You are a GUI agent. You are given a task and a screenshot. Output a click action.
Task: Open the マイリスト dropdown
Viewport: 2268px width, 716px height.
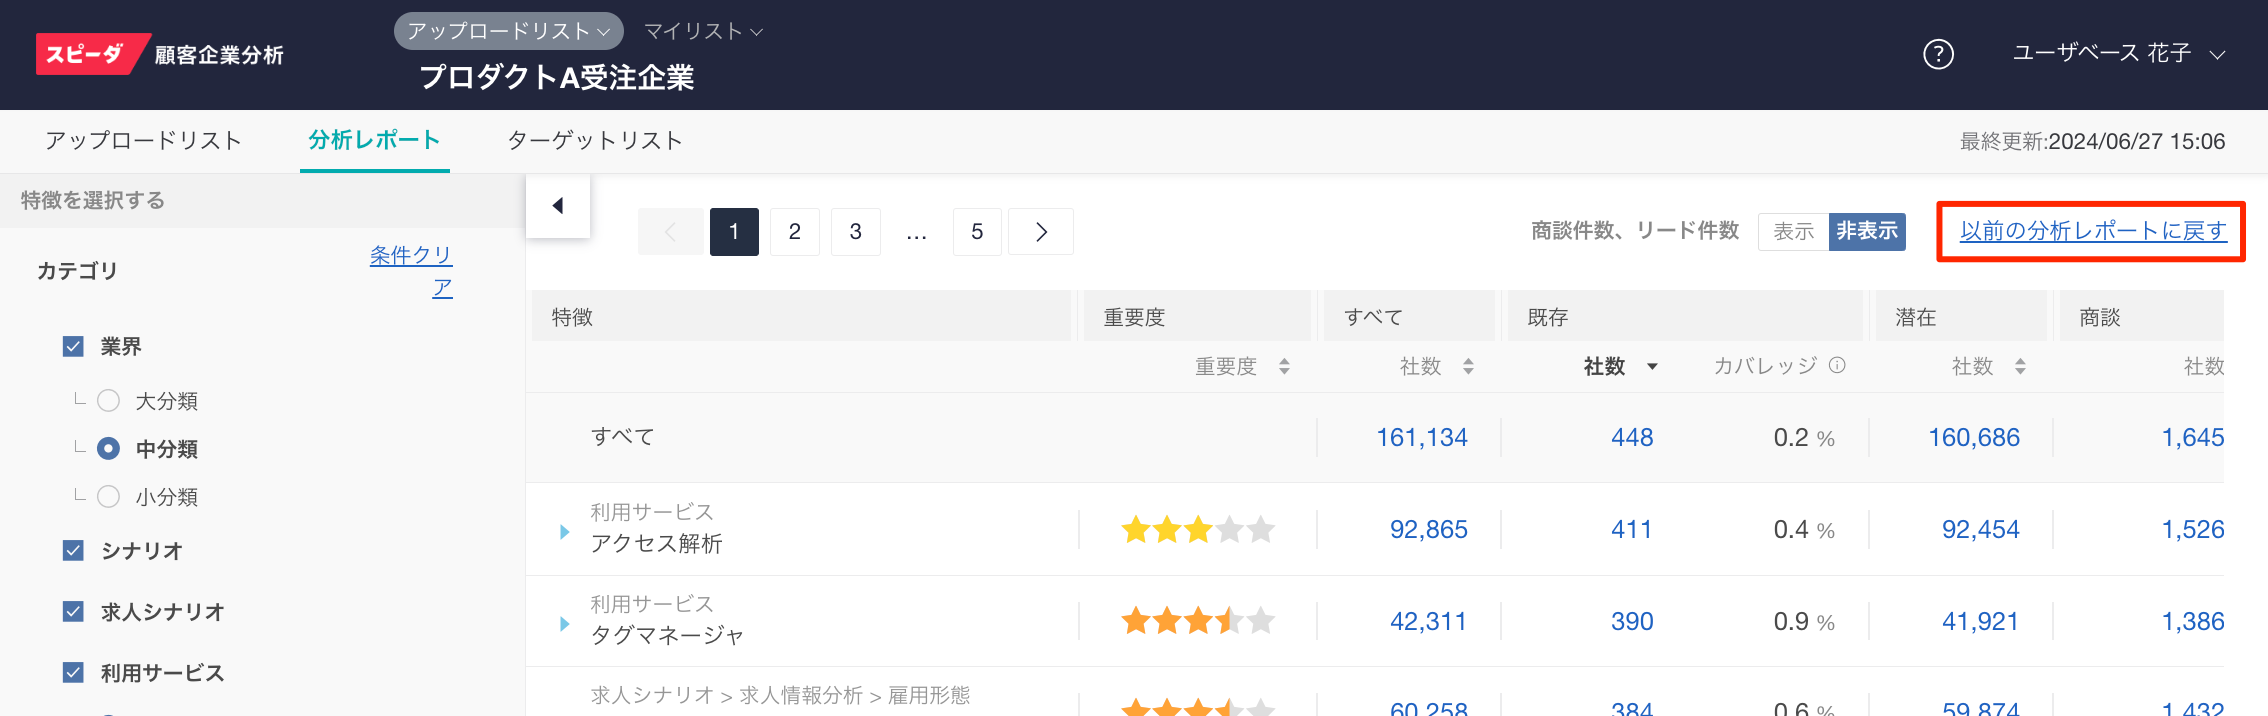point(703,32)
